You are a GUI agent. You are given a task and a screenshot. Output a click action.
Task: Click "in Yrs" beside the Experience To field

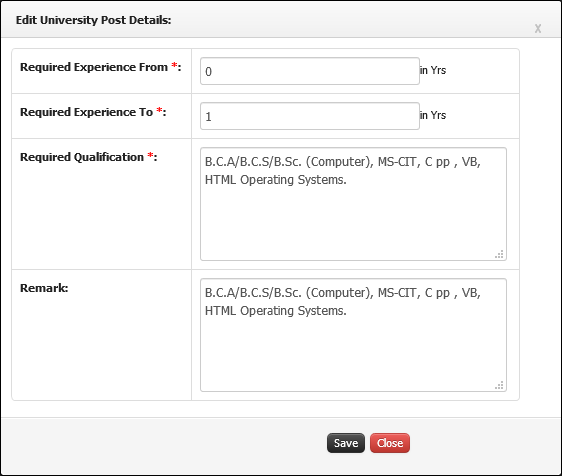(433, 115)
